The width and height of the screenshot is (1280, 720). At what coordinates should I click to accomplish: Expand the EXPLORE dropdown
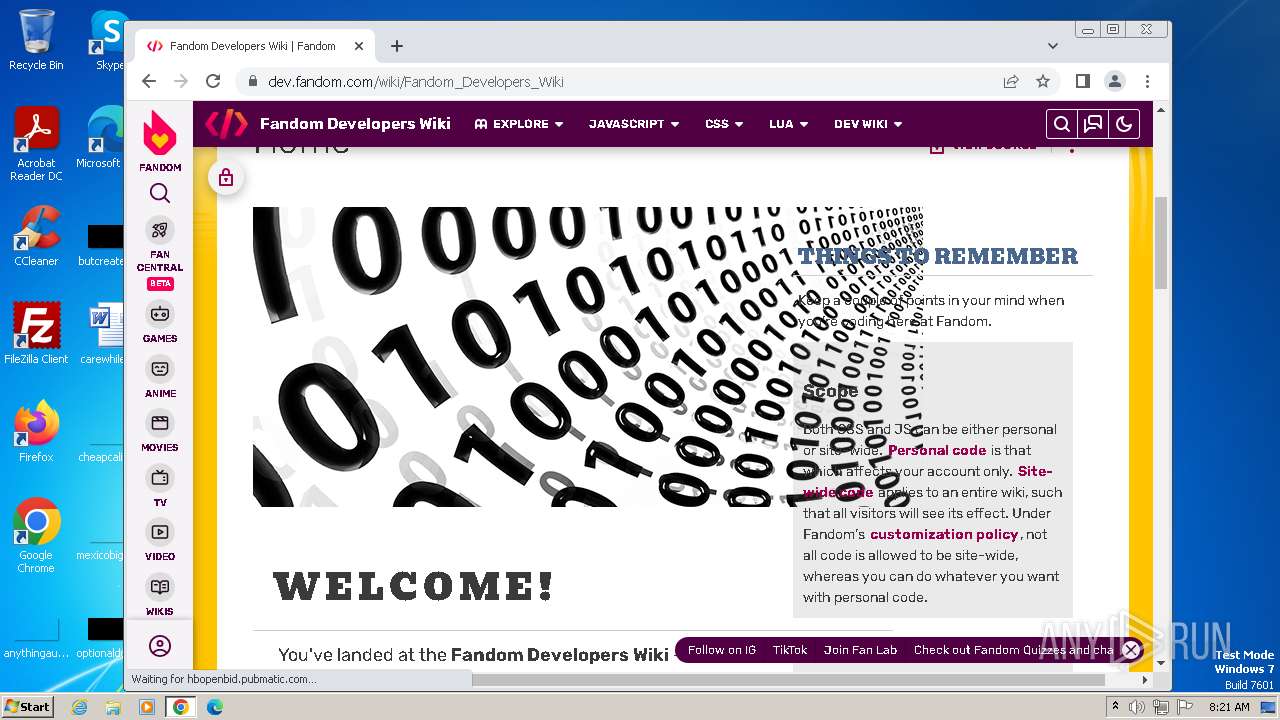[x=519, y=124]
